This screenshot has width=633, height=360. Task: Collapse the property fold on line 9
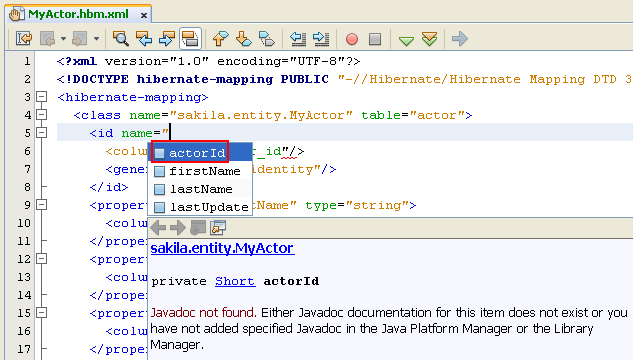click(42, 205)
